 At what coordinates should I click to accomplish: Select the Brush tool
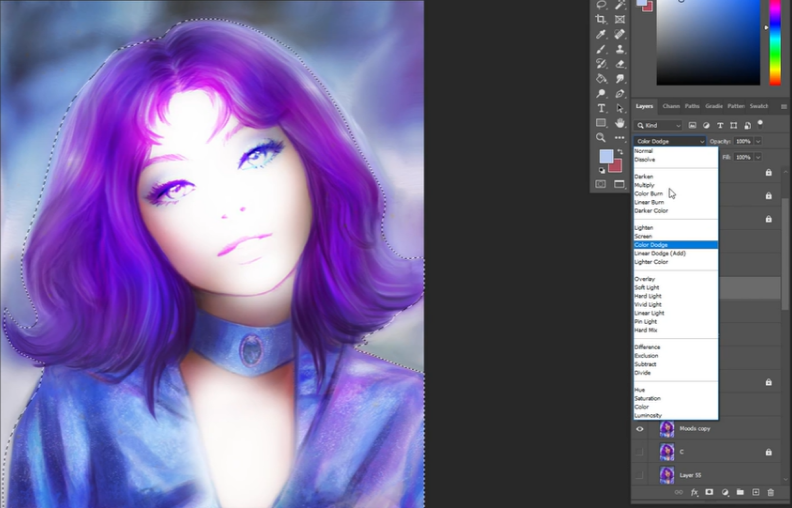click(601, 49)
